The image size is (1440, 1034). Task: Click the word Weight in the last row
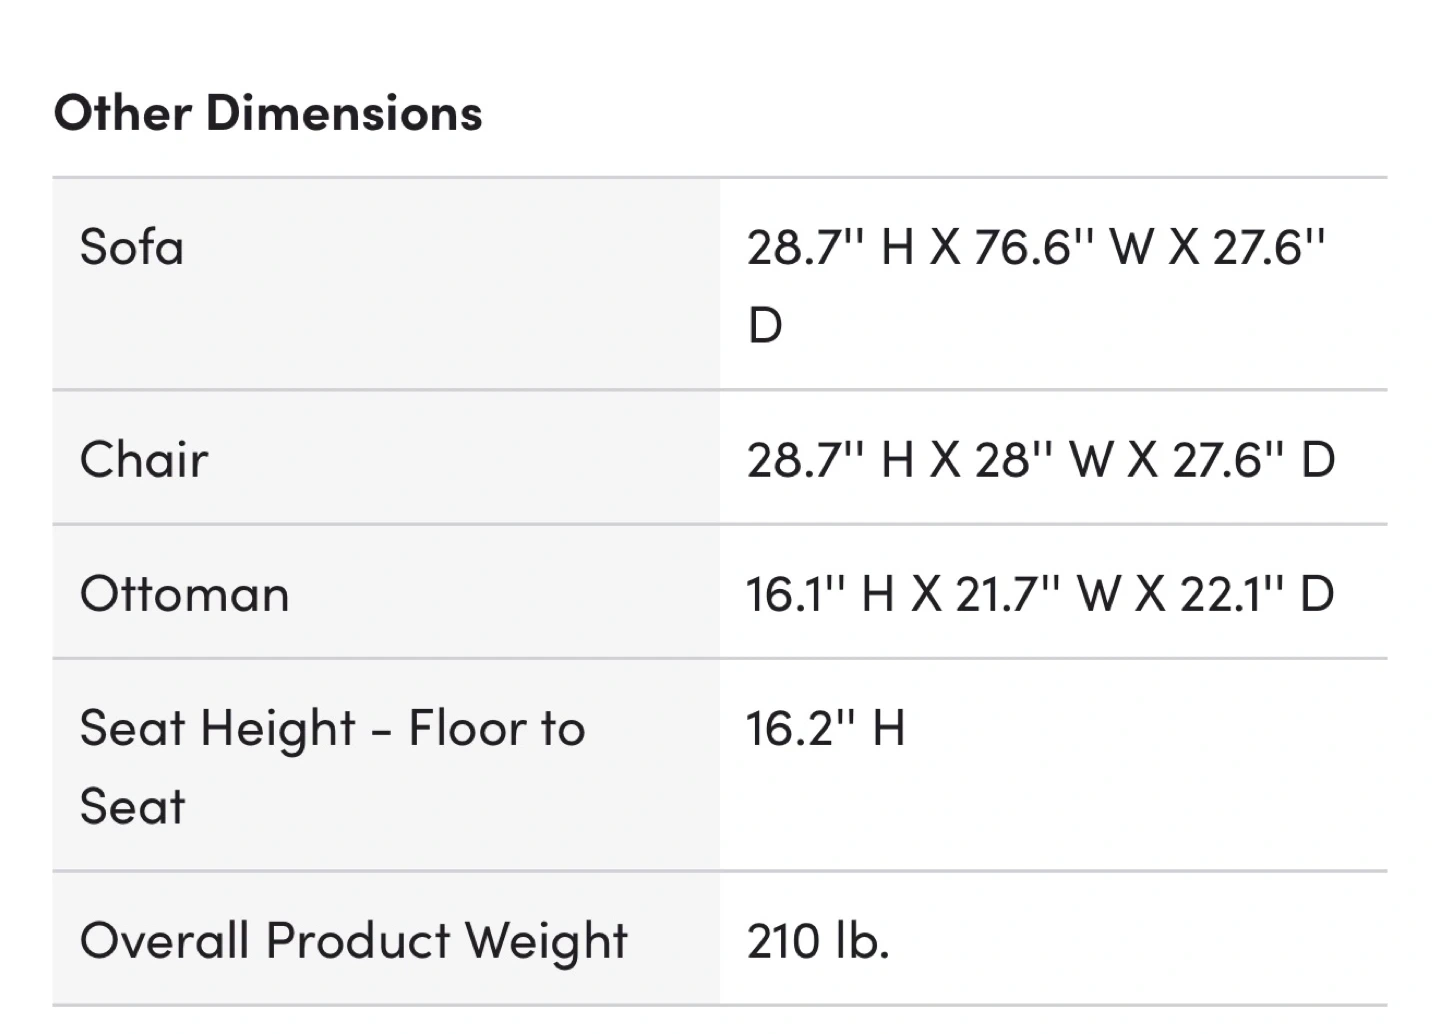coord(546,941)
